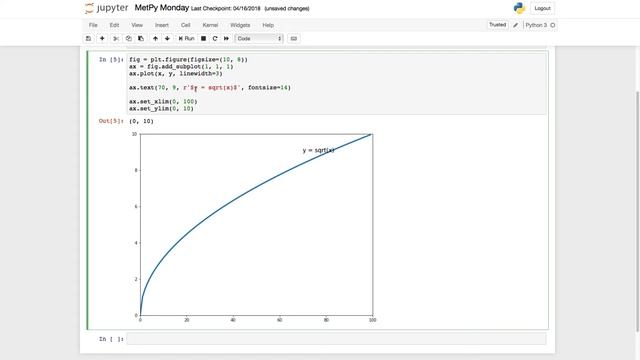This screenshot has width=640, height=360.
Task: Click the Python 3 kernel indicator
Action: pyautogui.click(x=536, y=25)
